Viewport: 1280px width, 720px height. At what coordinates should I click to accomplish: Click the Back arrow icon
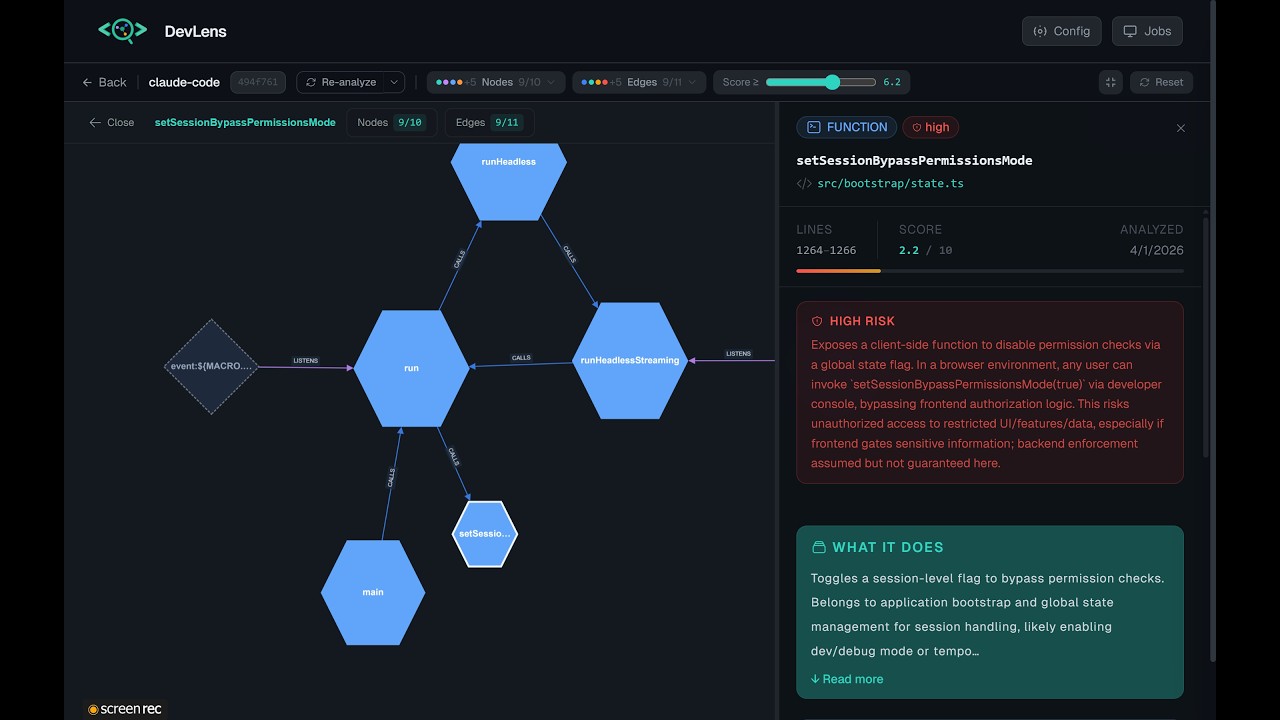click(x=87, y=82)
